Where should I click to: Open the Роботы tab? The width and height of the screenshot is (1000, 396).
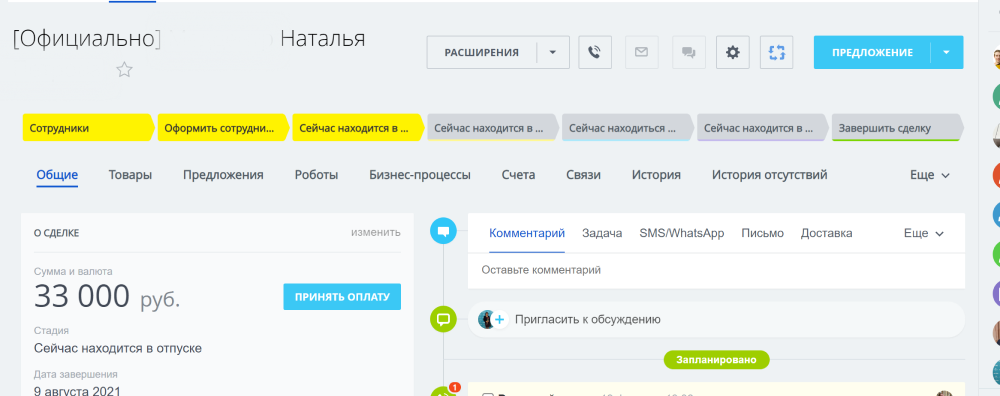316,175
